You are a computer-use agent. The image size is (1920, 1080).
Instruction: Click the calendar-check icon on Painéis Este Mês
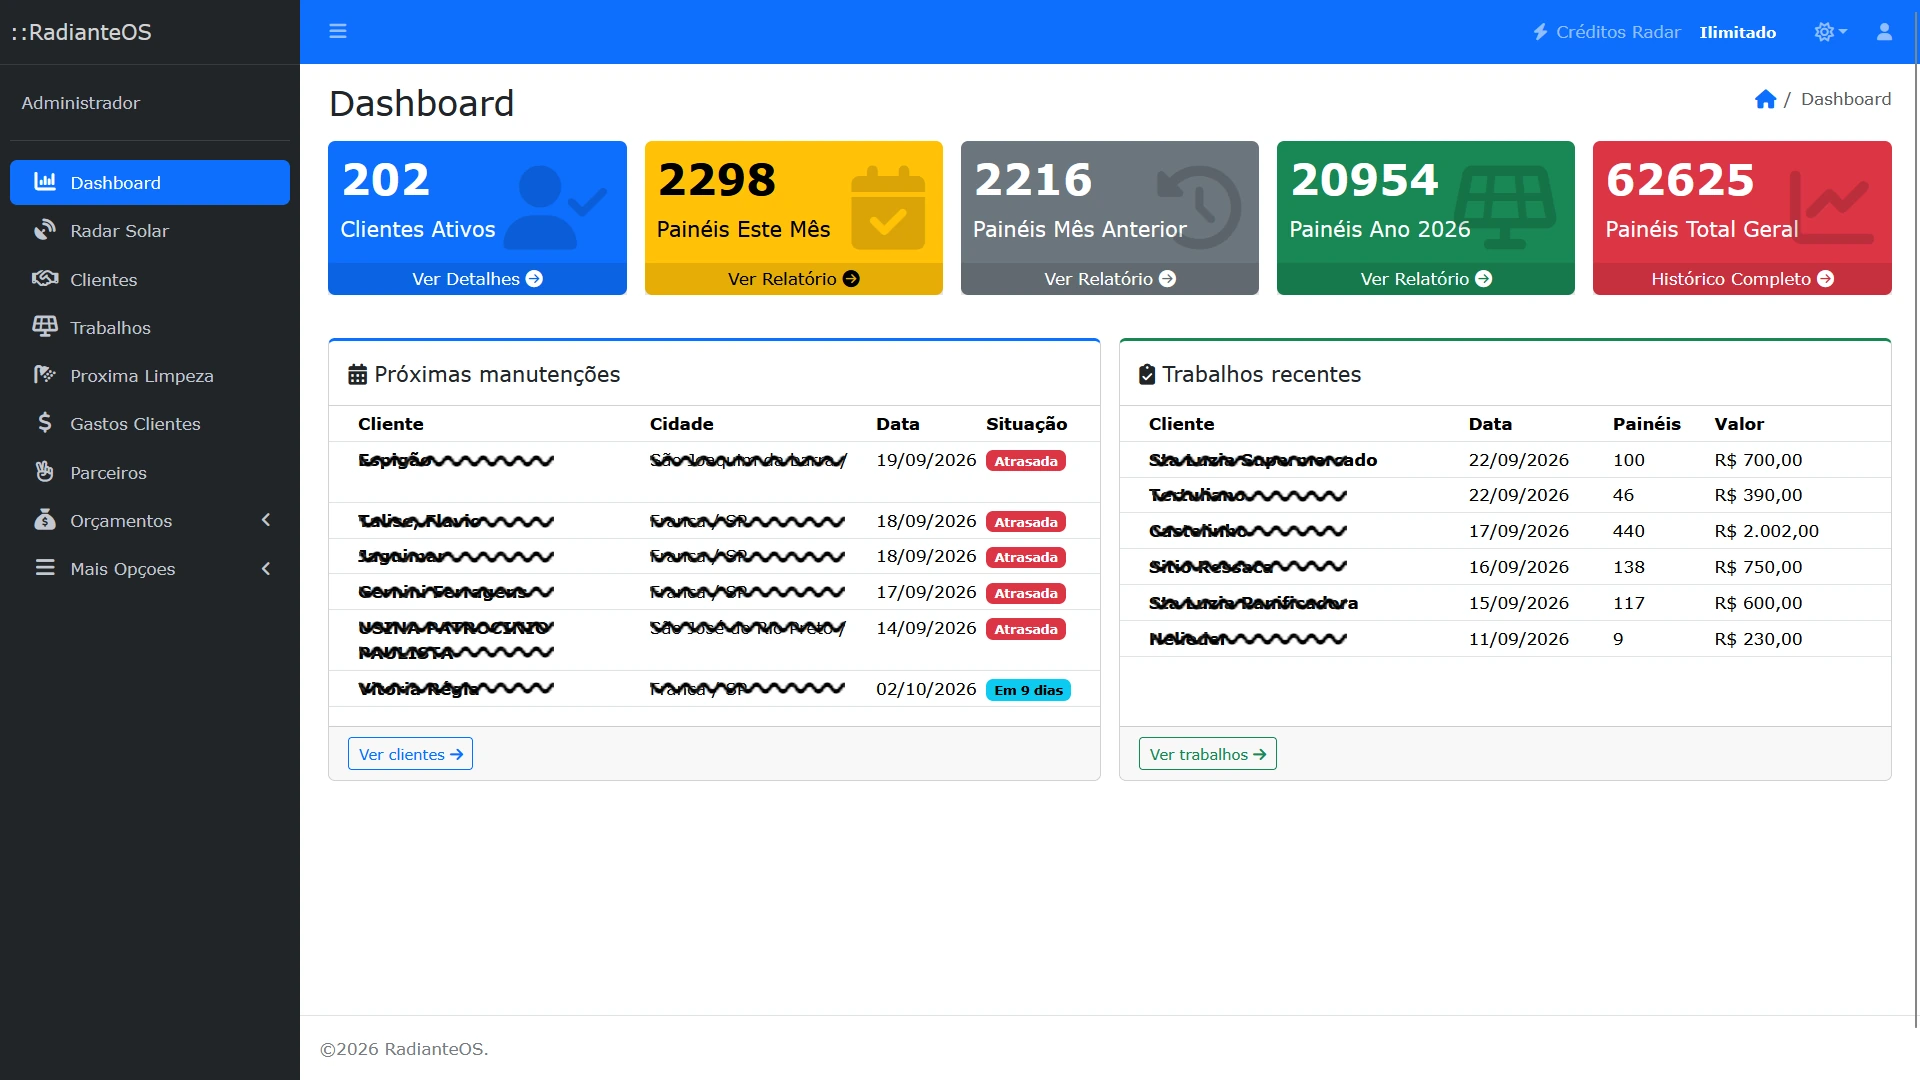point(888,207)
